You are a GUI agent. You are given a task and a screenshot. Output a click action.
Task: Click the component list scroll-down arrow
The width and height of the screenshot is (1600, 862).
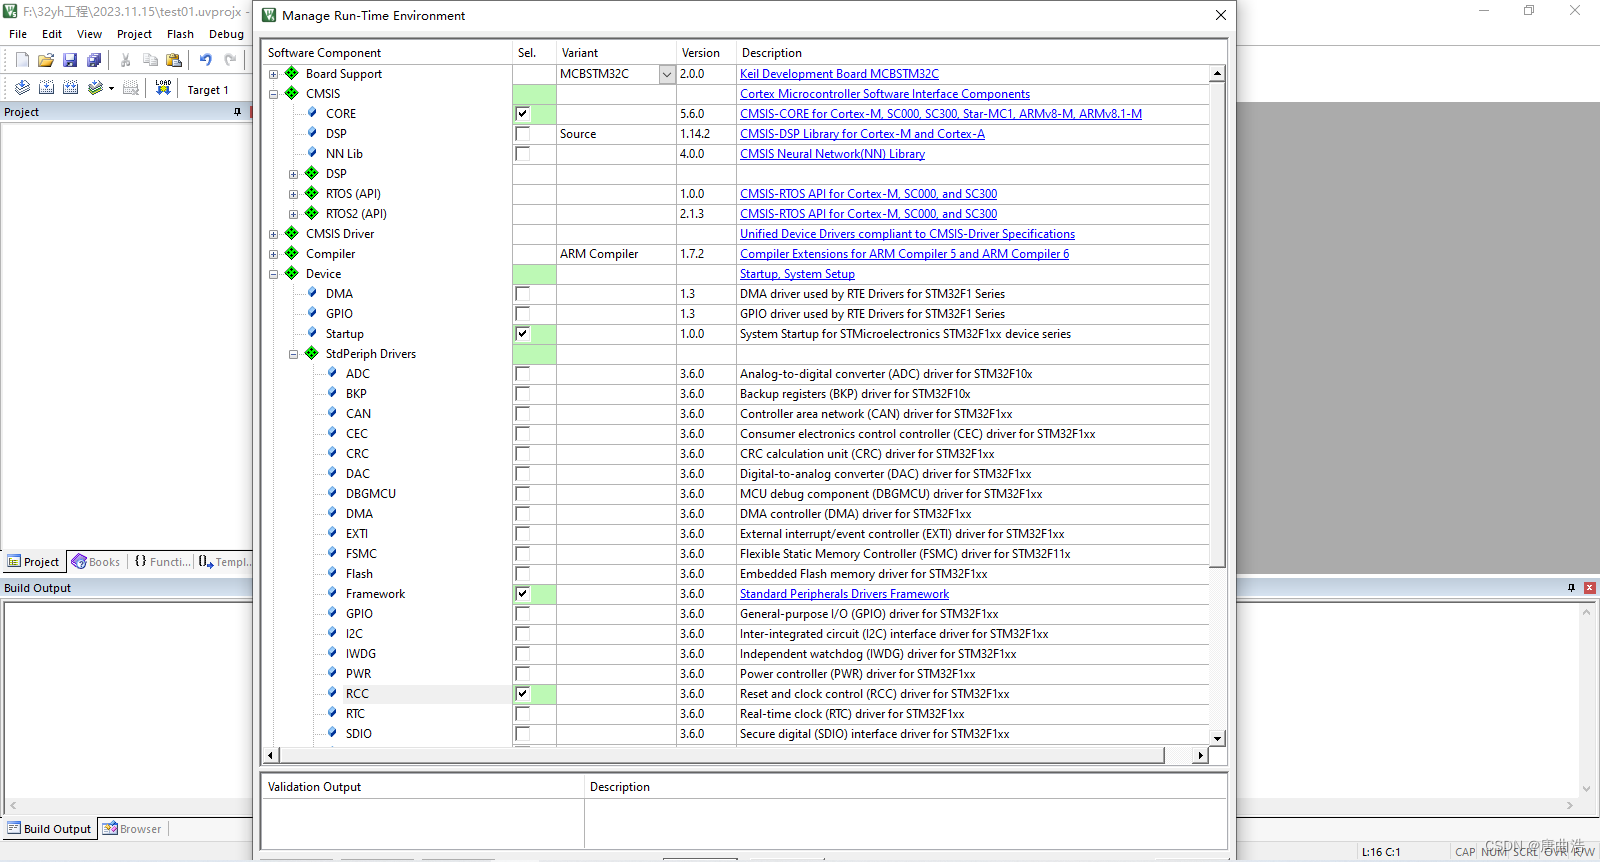1217,738
